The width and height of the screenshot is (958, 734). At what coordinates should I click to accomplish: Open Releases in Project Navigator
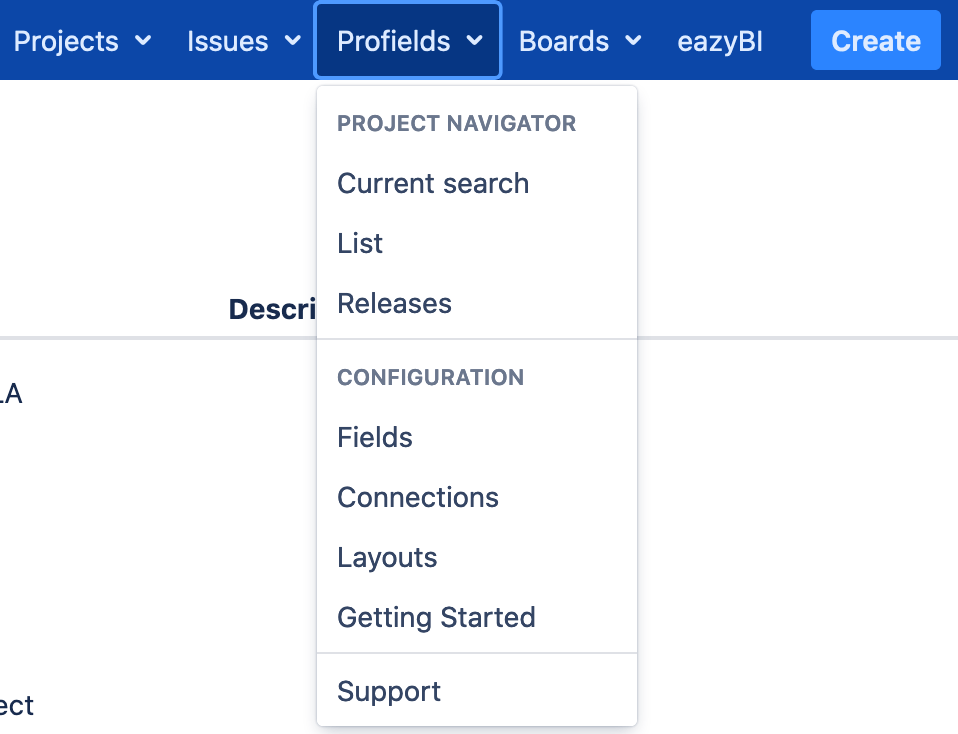click(394, 304)
